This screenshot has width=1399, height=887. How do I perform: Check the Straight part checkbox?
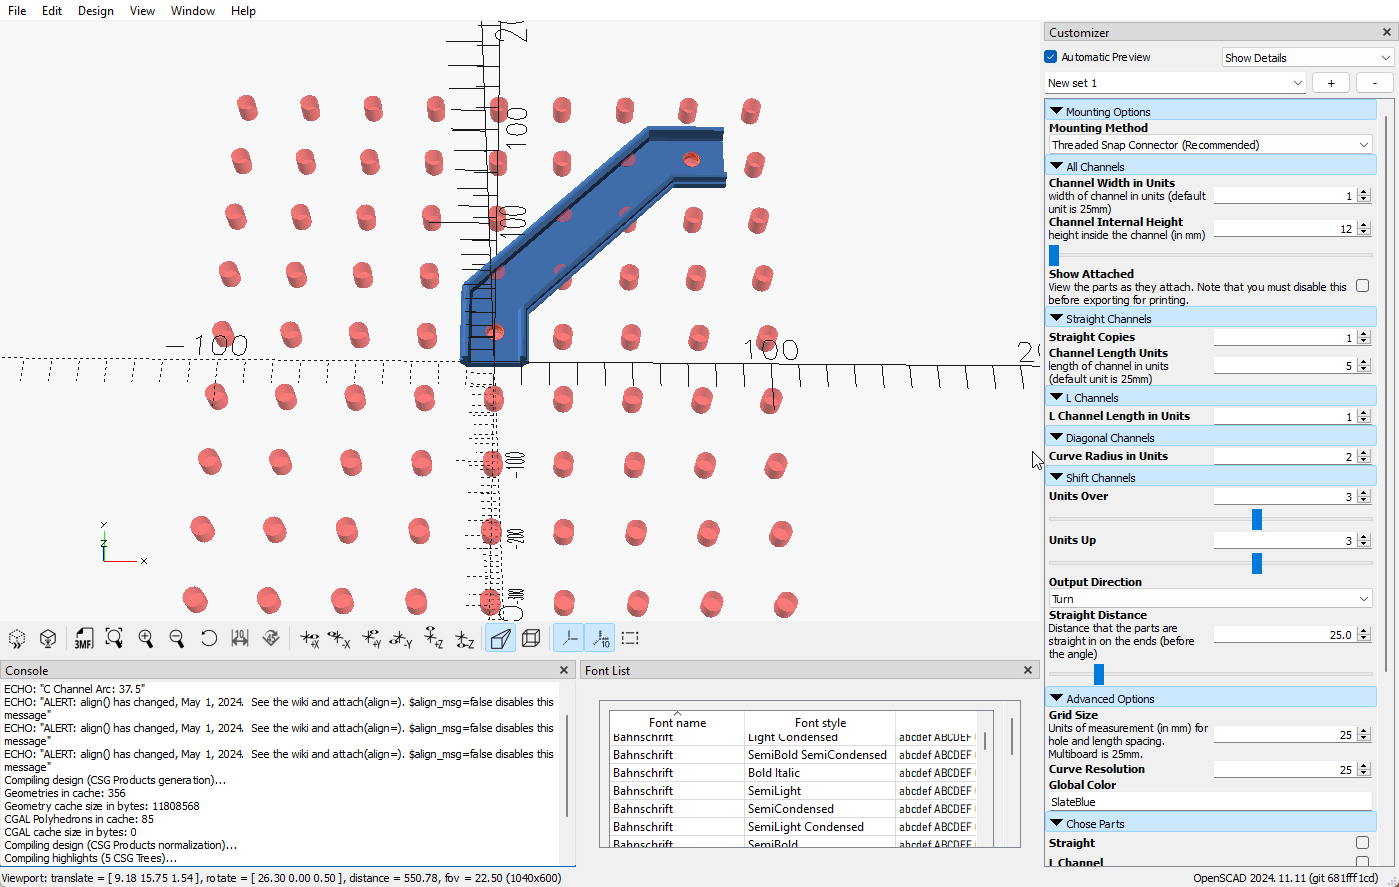[1362, 843]
